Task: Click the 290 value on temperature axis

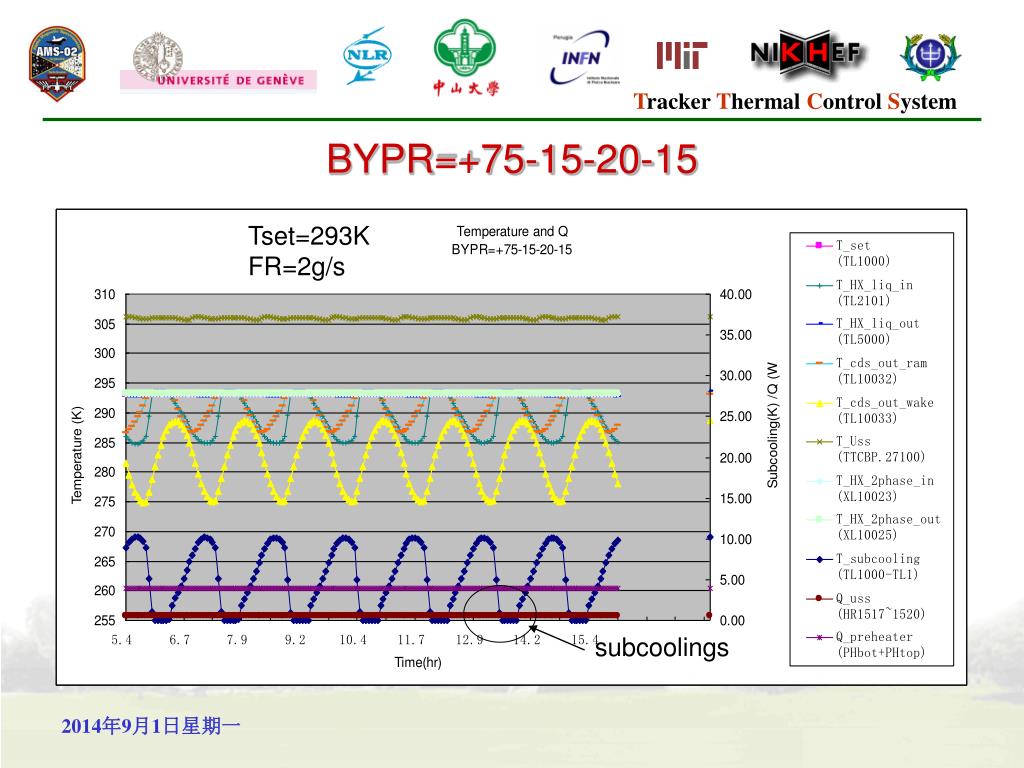Action: coord(104,413)
